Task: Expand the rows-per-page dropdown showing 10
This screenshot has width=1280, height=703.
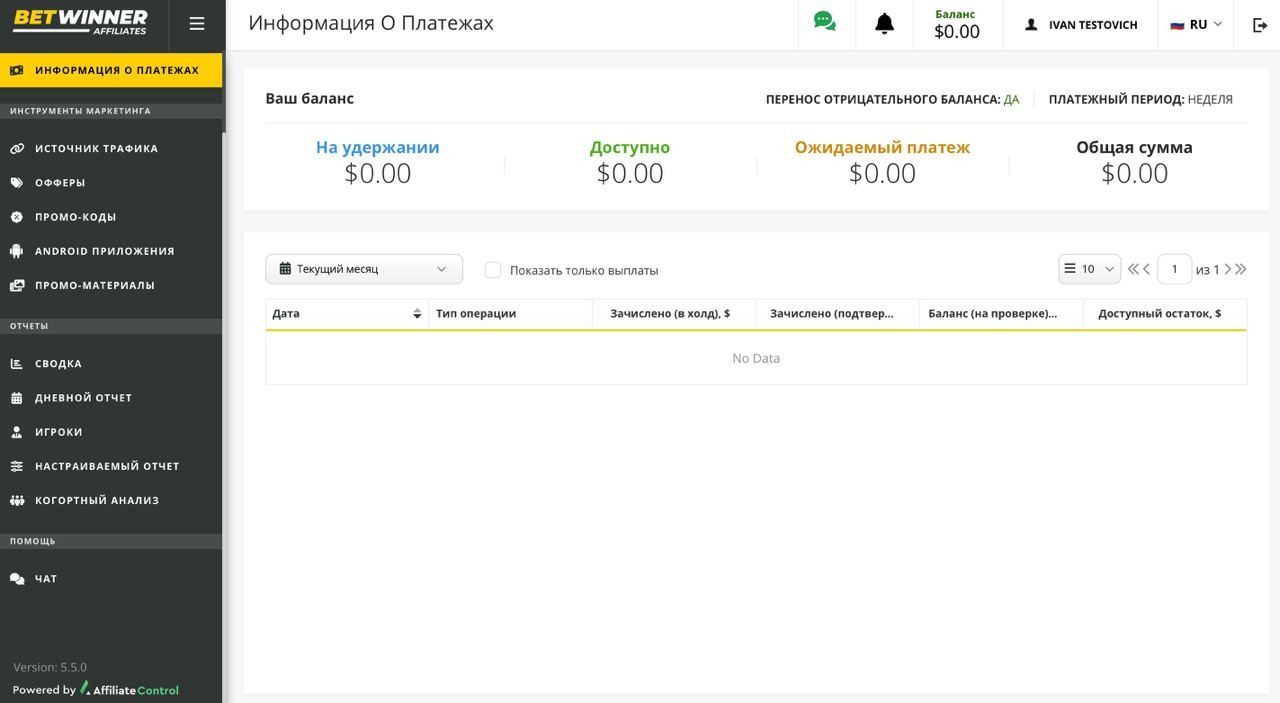Action: tap(1089, 269)
